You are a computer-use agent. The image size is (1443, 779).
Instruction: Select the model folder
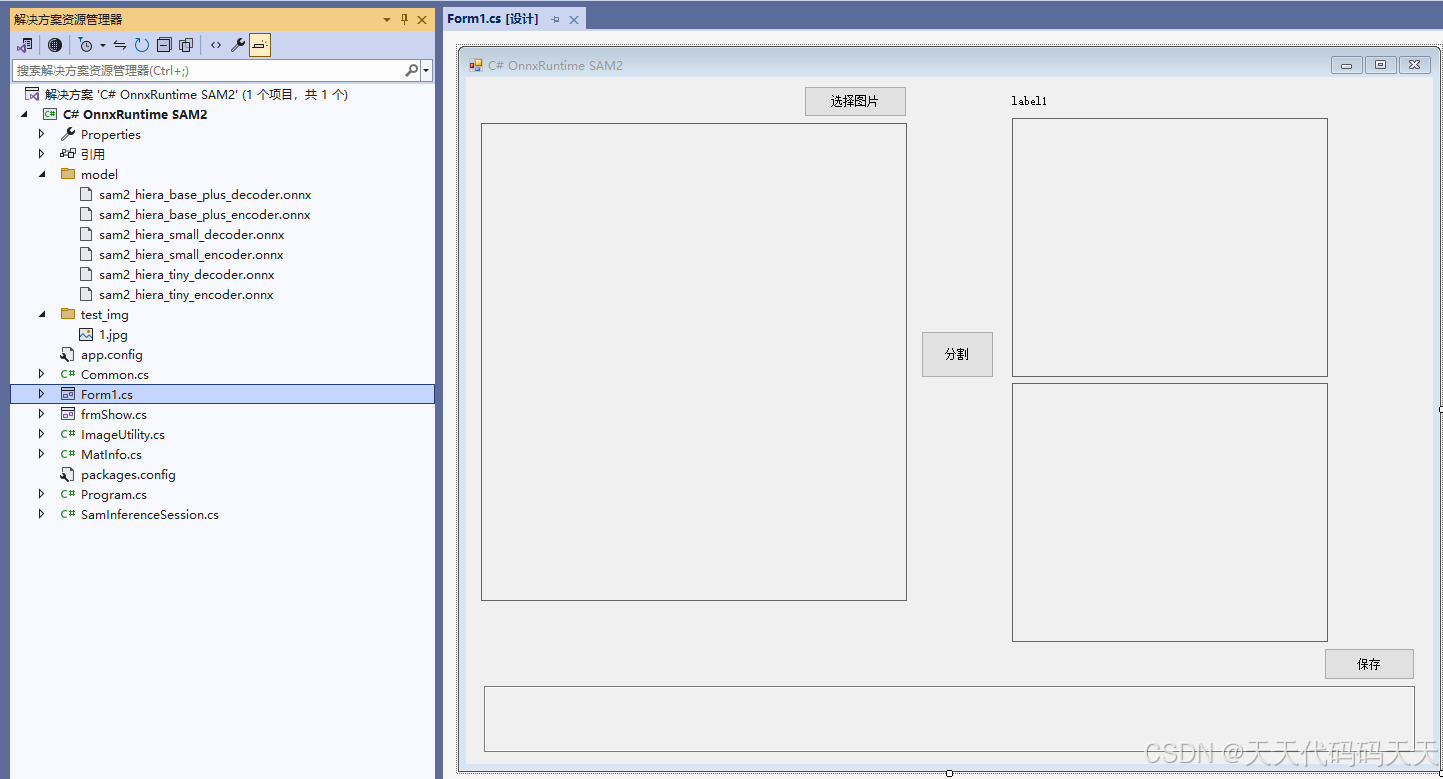pyautogui.click(x=99, y=175)
